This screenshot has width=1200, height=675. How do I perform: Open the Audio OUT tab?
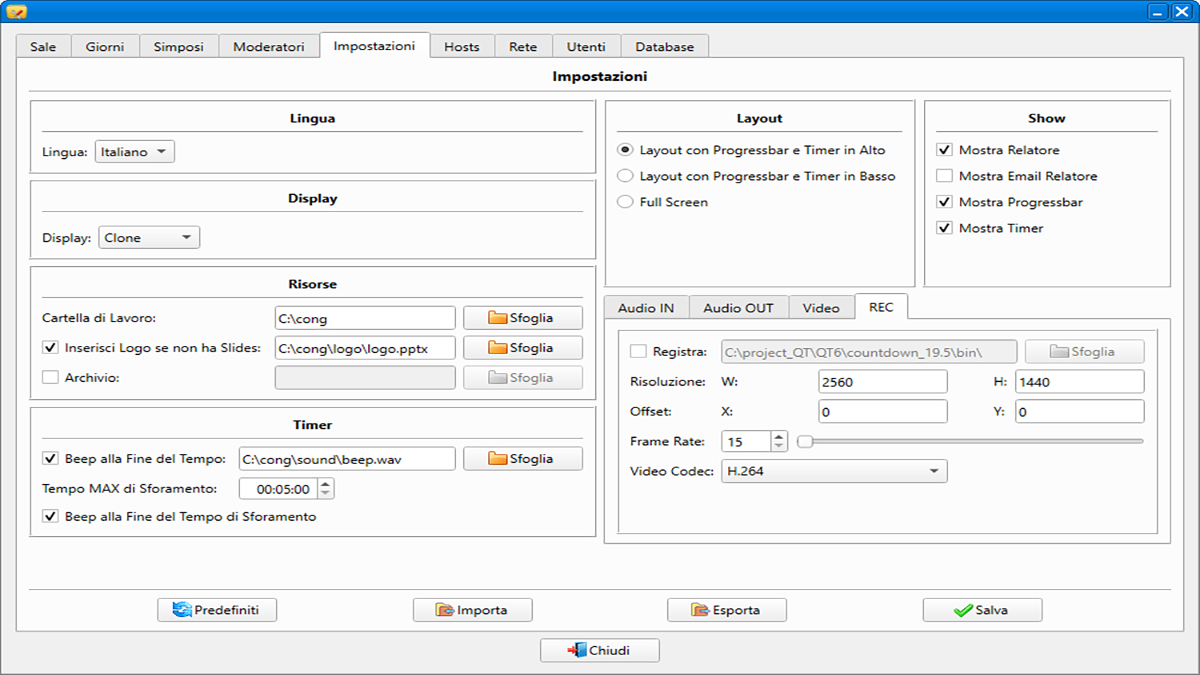click(739, 308)
